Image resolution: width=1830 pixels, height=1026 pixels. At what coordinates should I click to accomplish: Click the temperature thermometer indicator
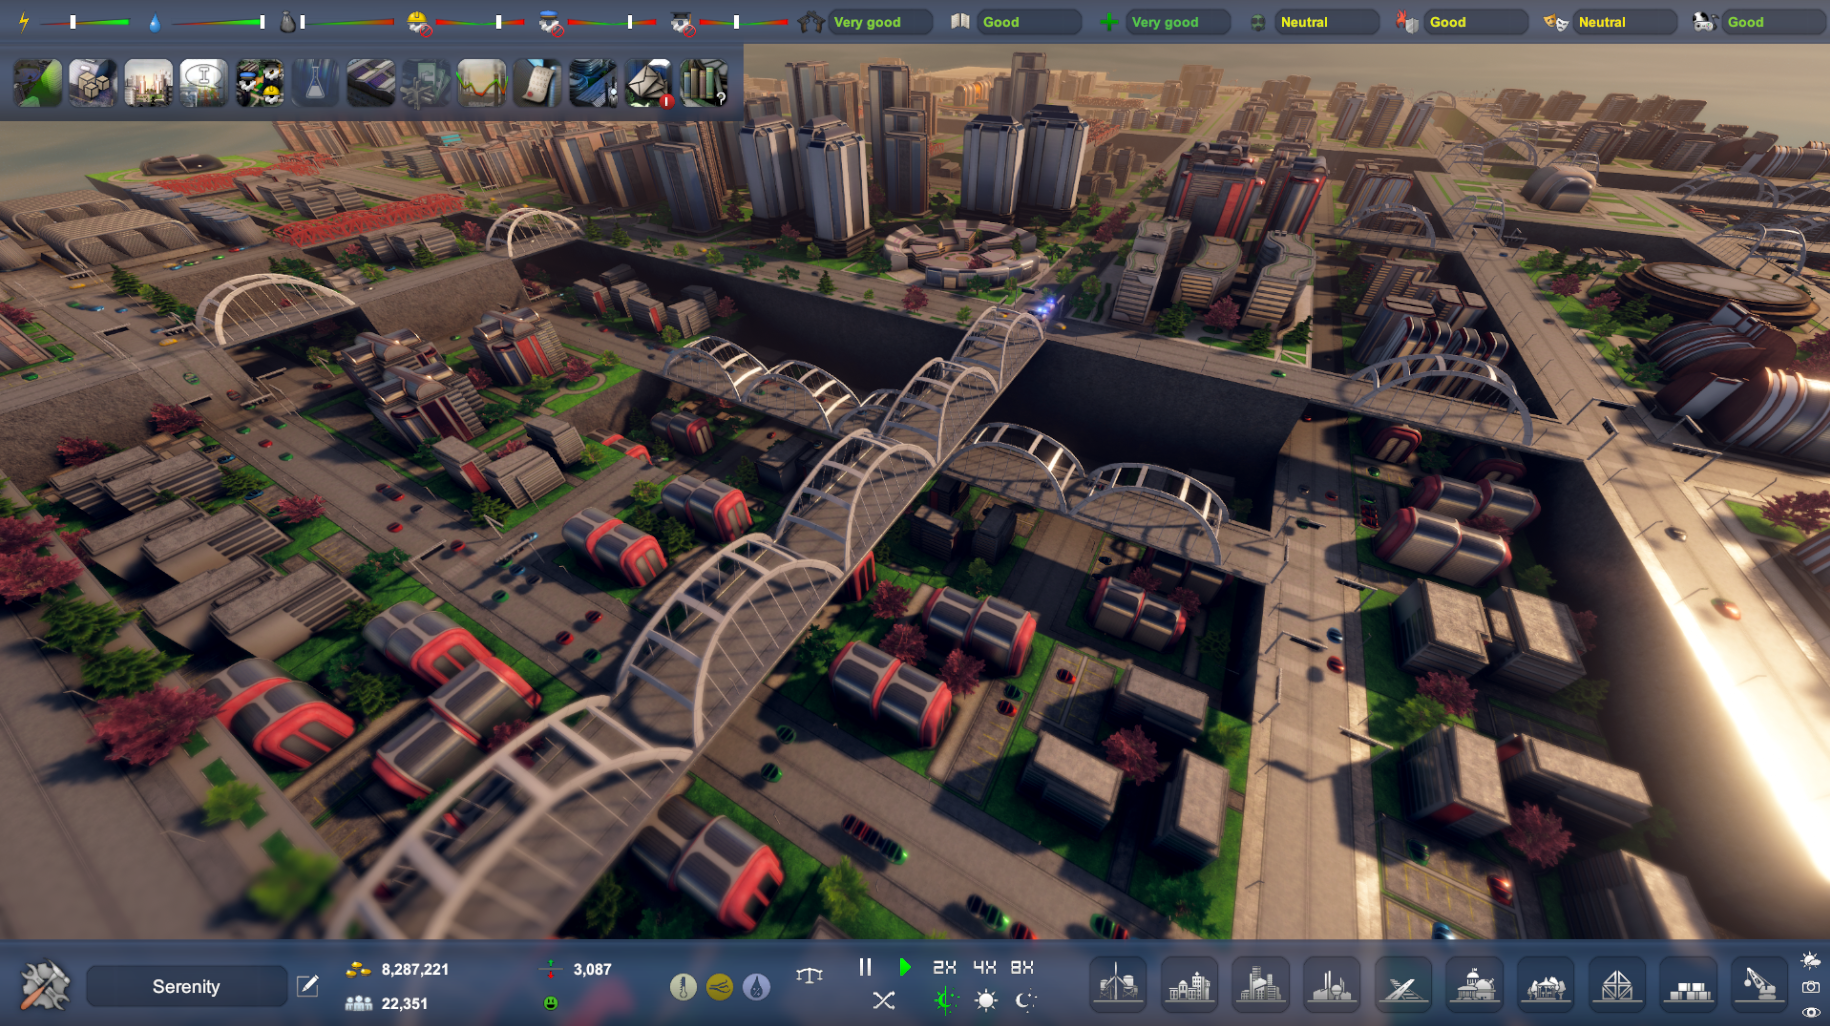[x=683, y=988]
